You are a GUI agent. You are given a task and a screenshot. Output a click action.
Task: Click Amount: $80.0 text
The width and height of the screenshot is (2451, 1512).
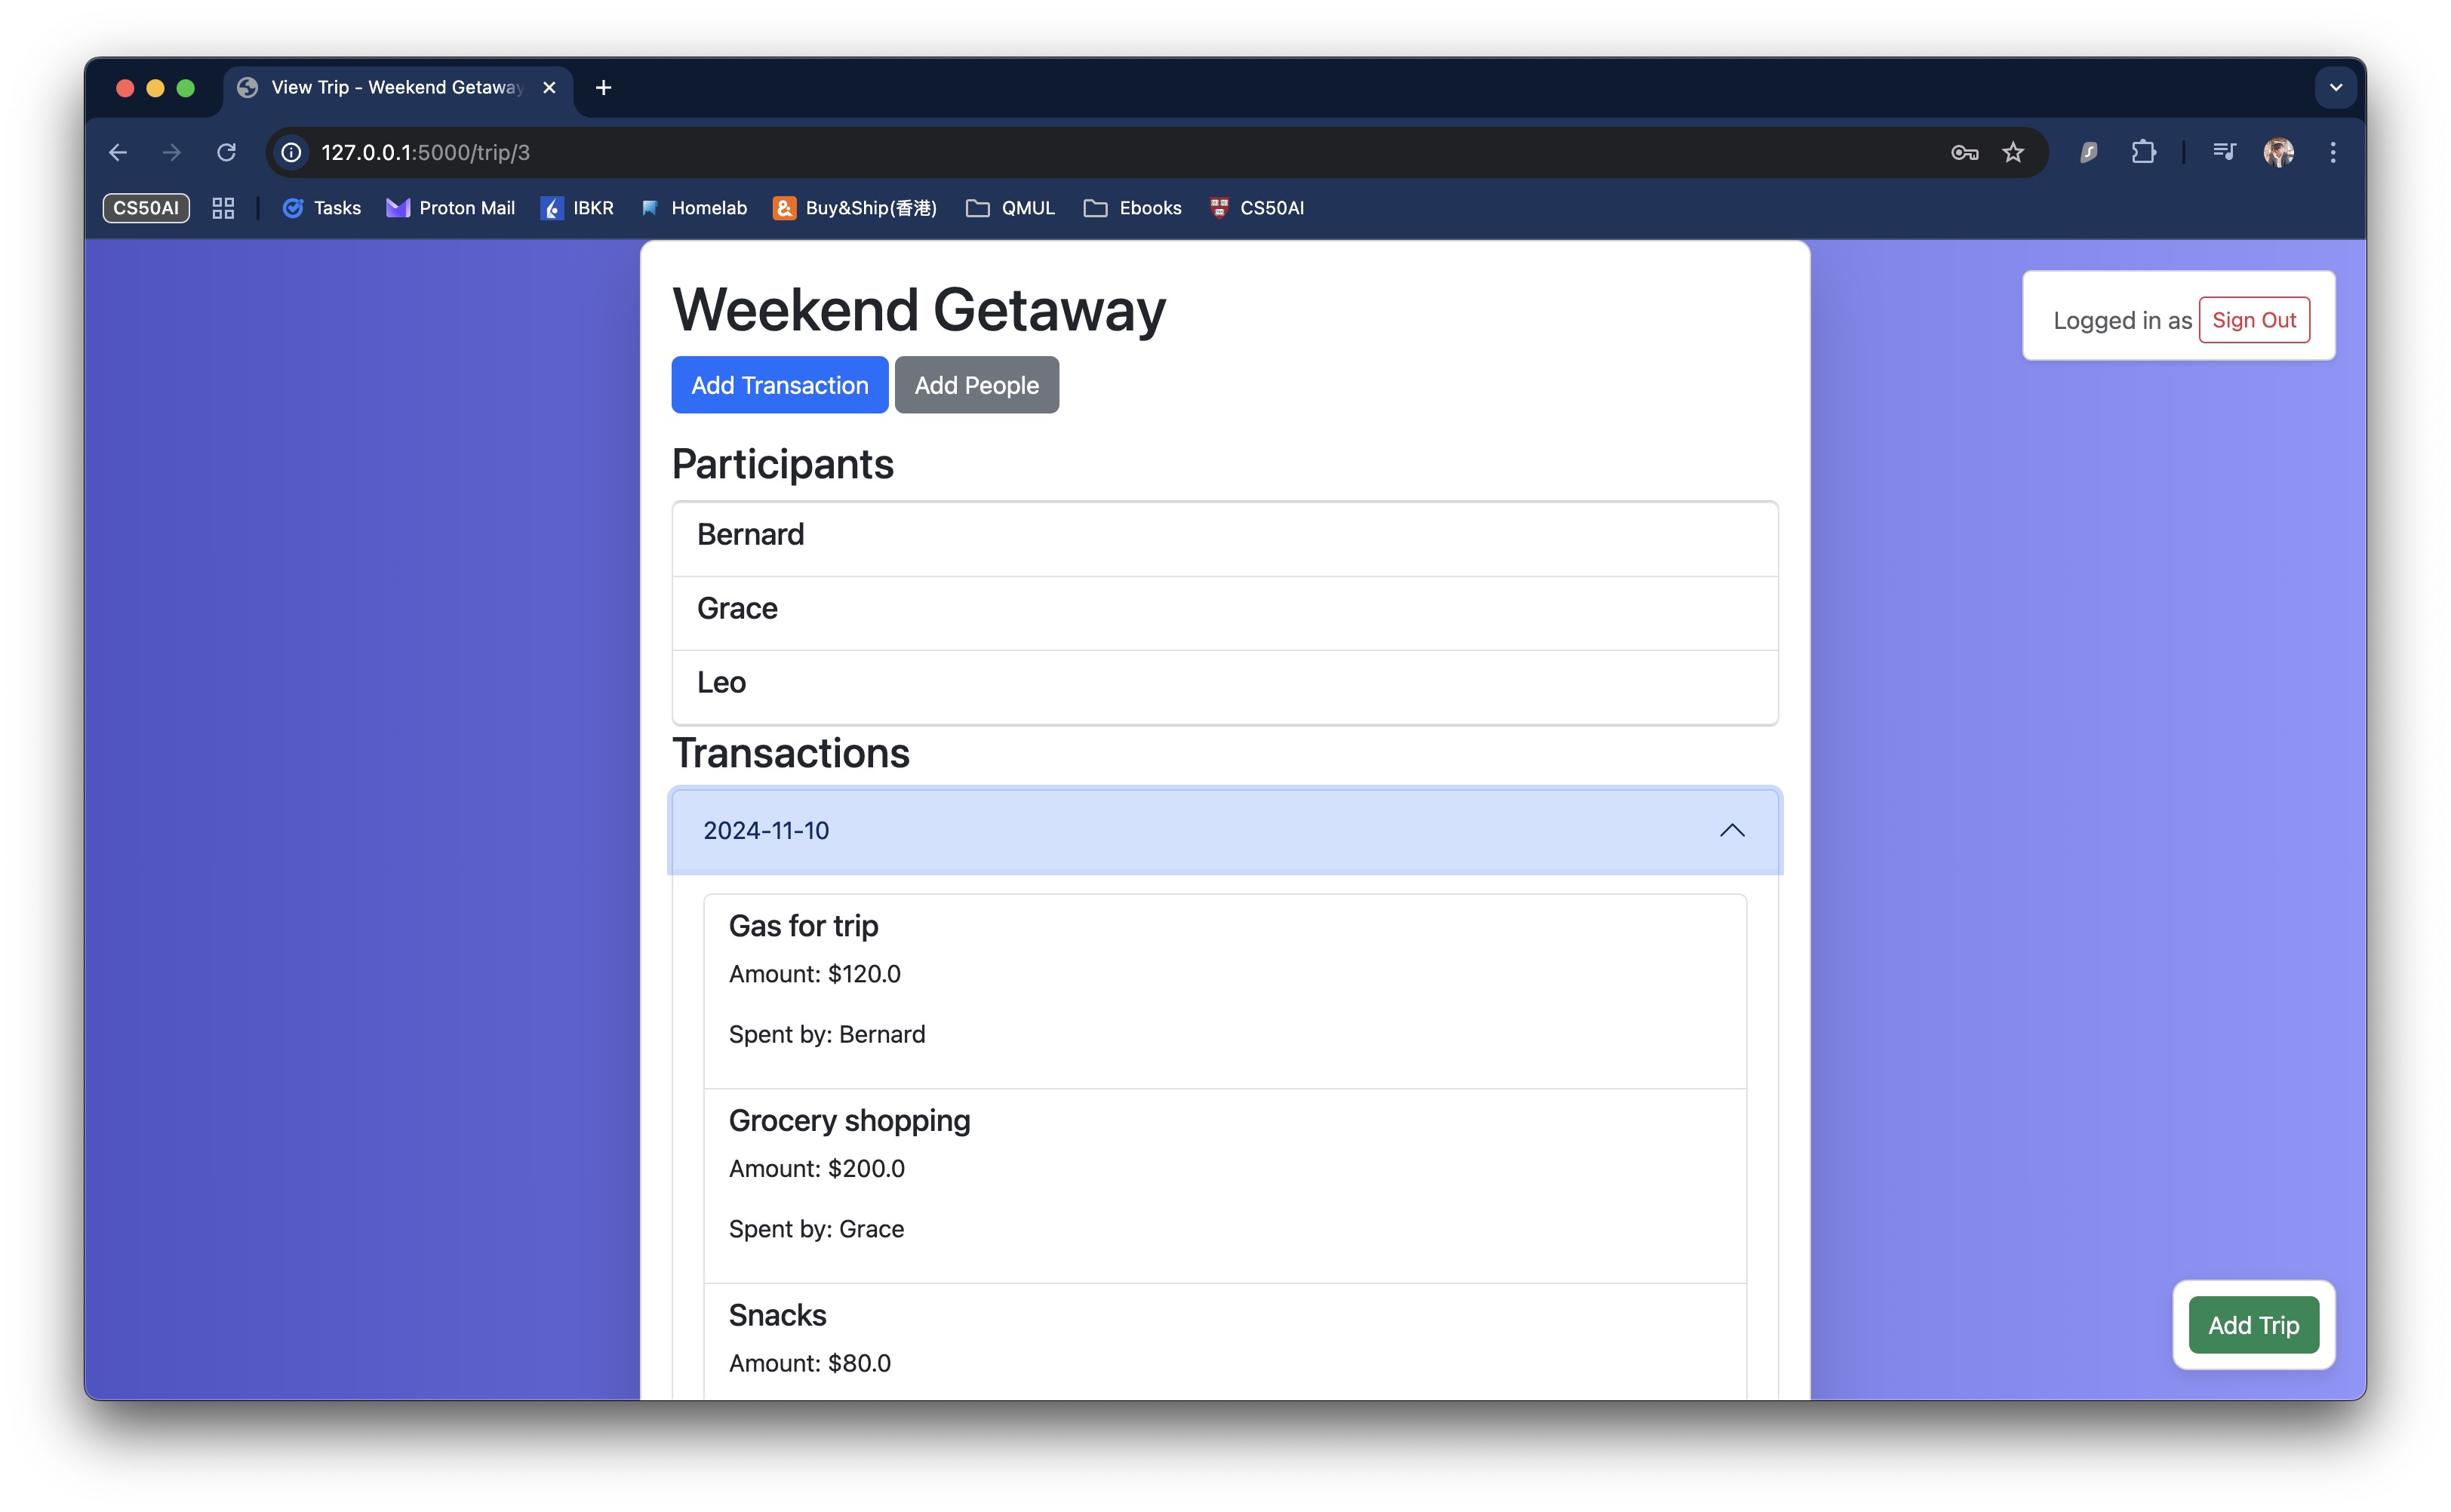click(809, 1363)
